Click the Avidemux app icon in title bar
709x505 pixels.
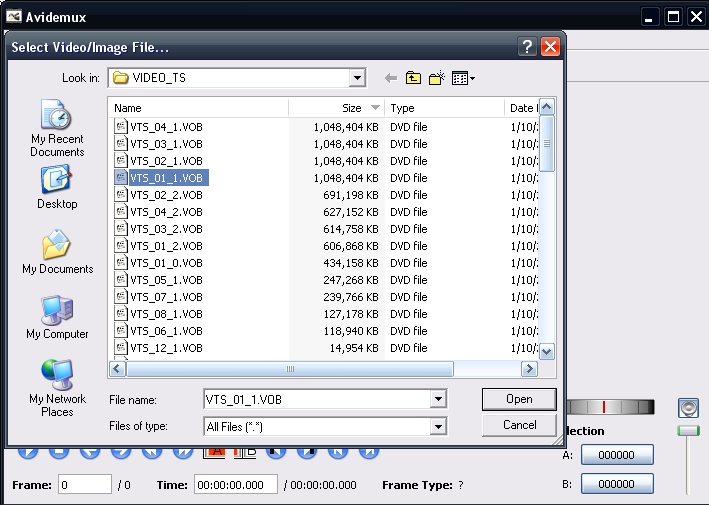[x=14, y=17]
